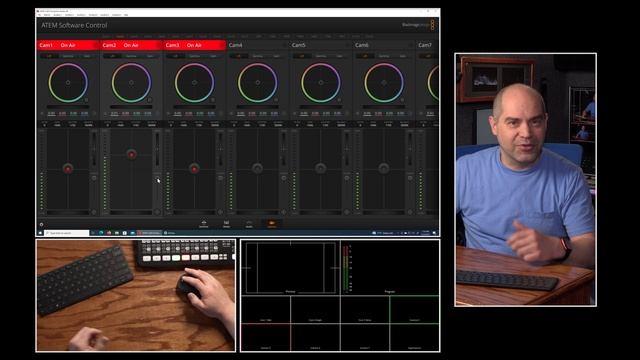640x360 pixels.
Task: Select the Cam5 camera header
Action: click(x=321, y=45)
